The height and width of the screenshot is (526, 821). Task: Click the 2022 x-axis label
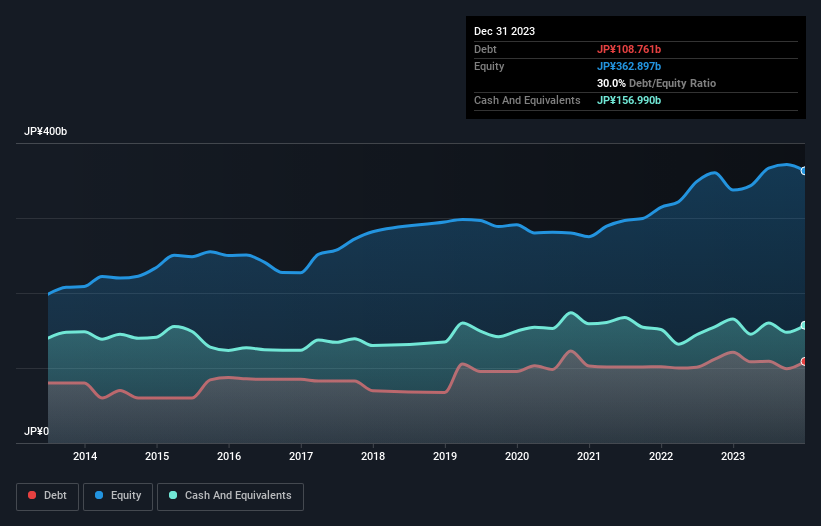click(x=661, y=456)
